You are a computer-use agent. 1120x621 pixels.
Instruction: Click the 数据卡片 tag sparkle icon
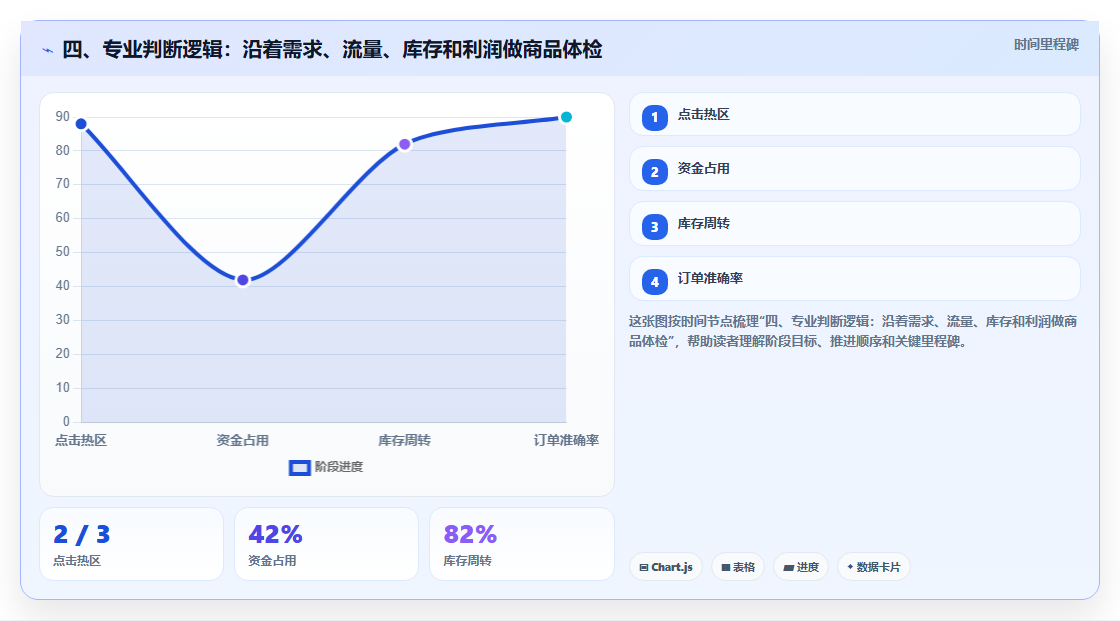click(850, 567)
